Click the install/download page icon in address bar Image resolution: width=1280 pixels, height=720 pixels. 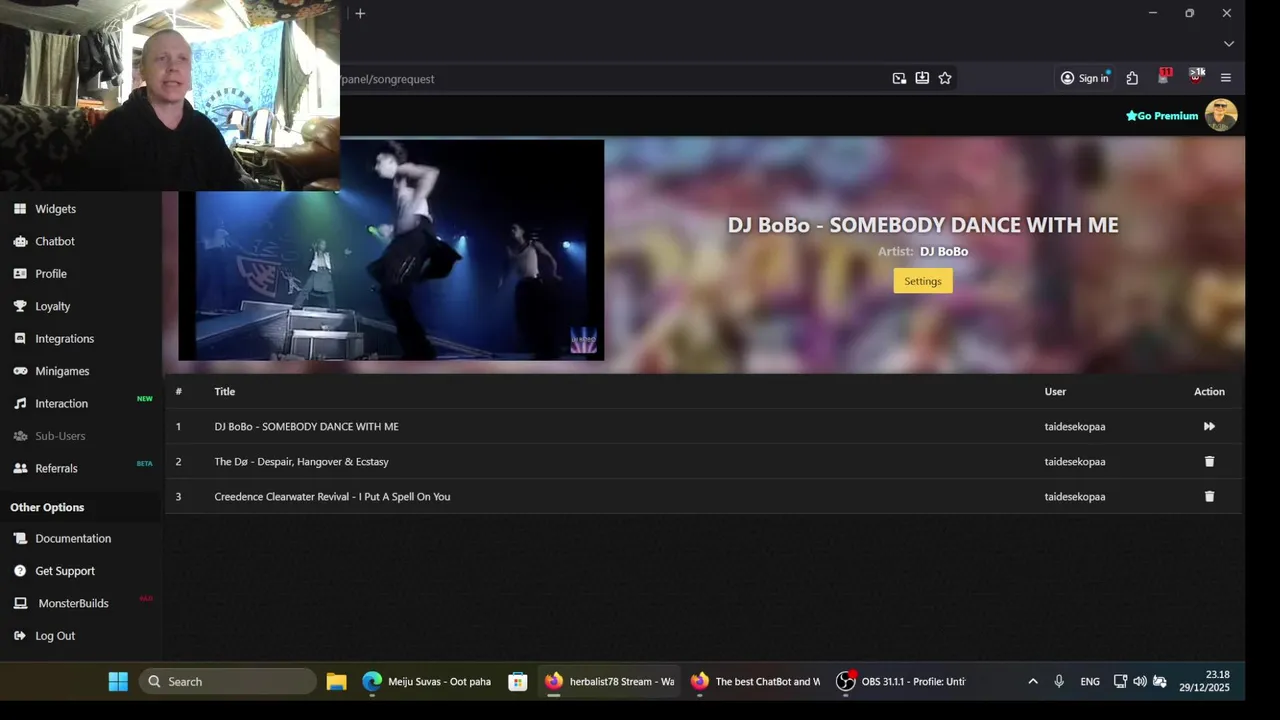pyautogui.click(x=922, y=78)
